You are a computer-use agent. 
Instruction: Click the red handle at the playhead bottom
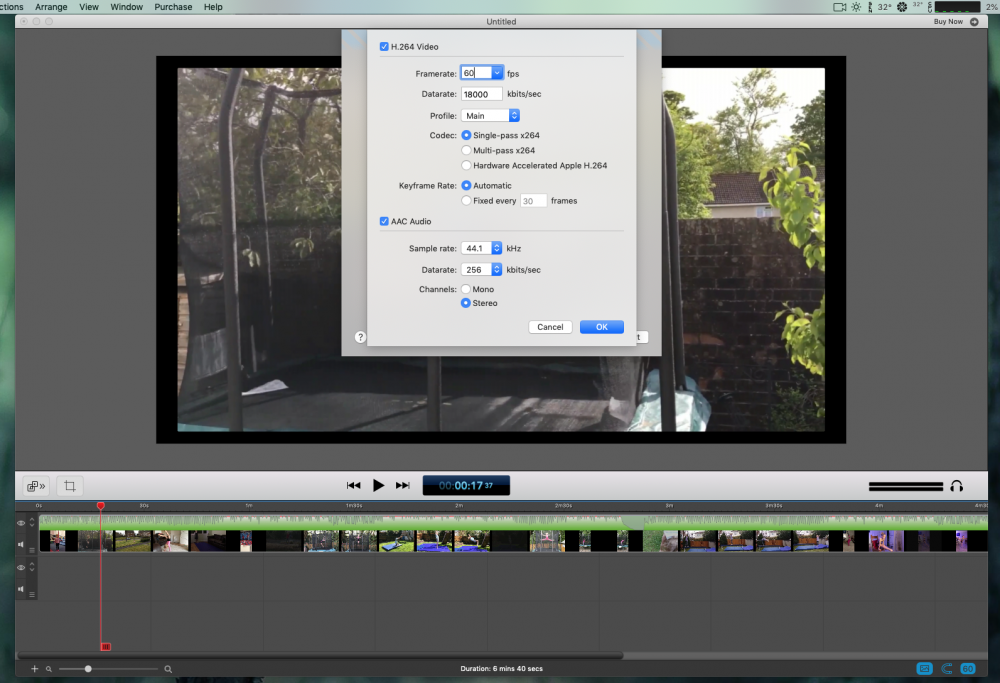point(106,647)
